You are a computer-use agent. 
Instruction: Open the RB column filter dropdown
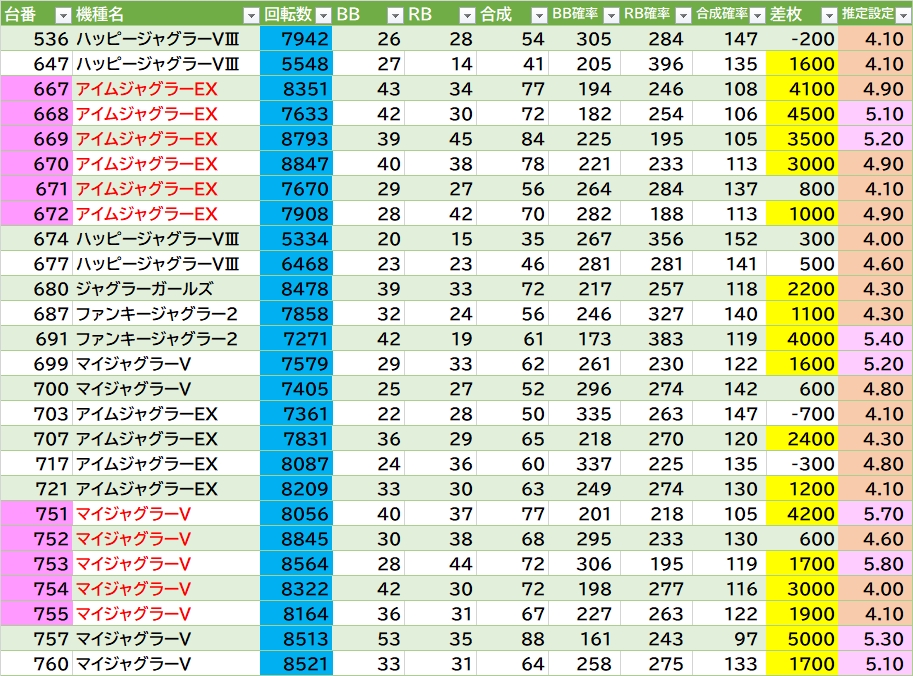pos(467,15)
